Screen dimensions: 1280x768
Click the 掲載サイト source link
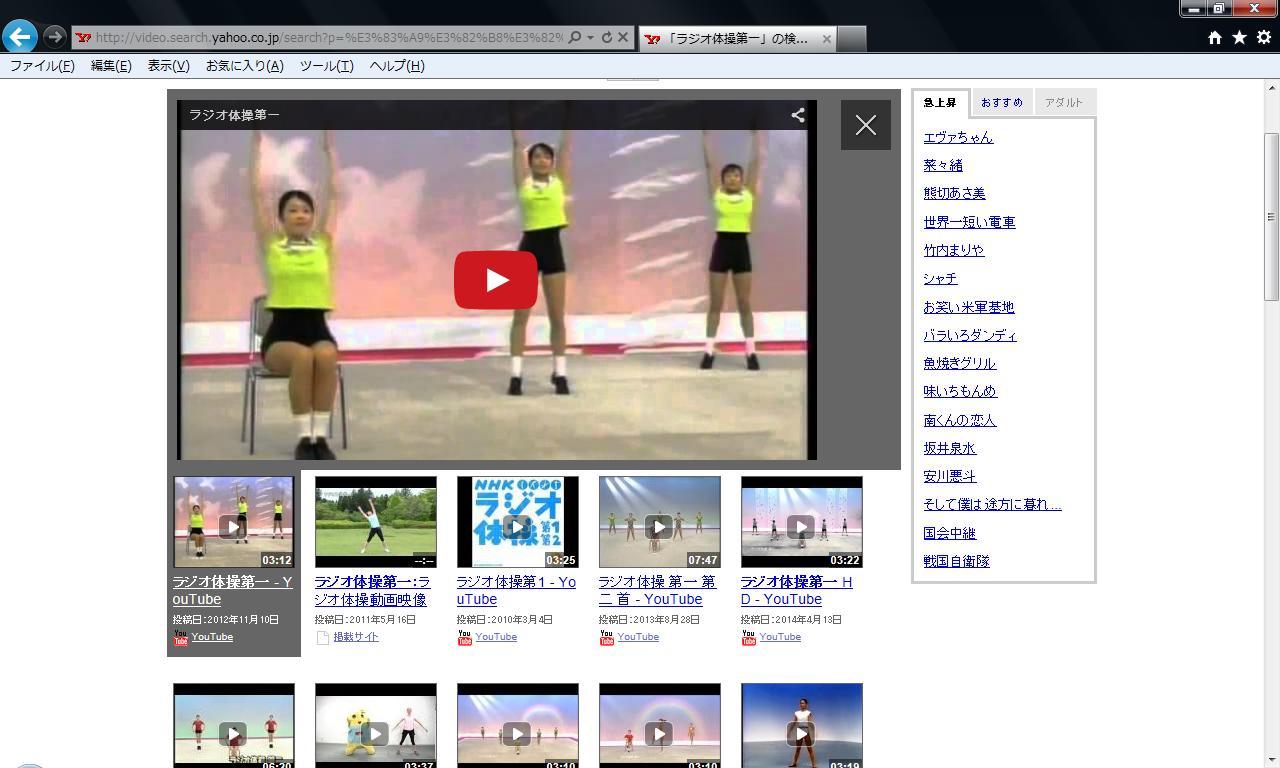tap(356, 637)
